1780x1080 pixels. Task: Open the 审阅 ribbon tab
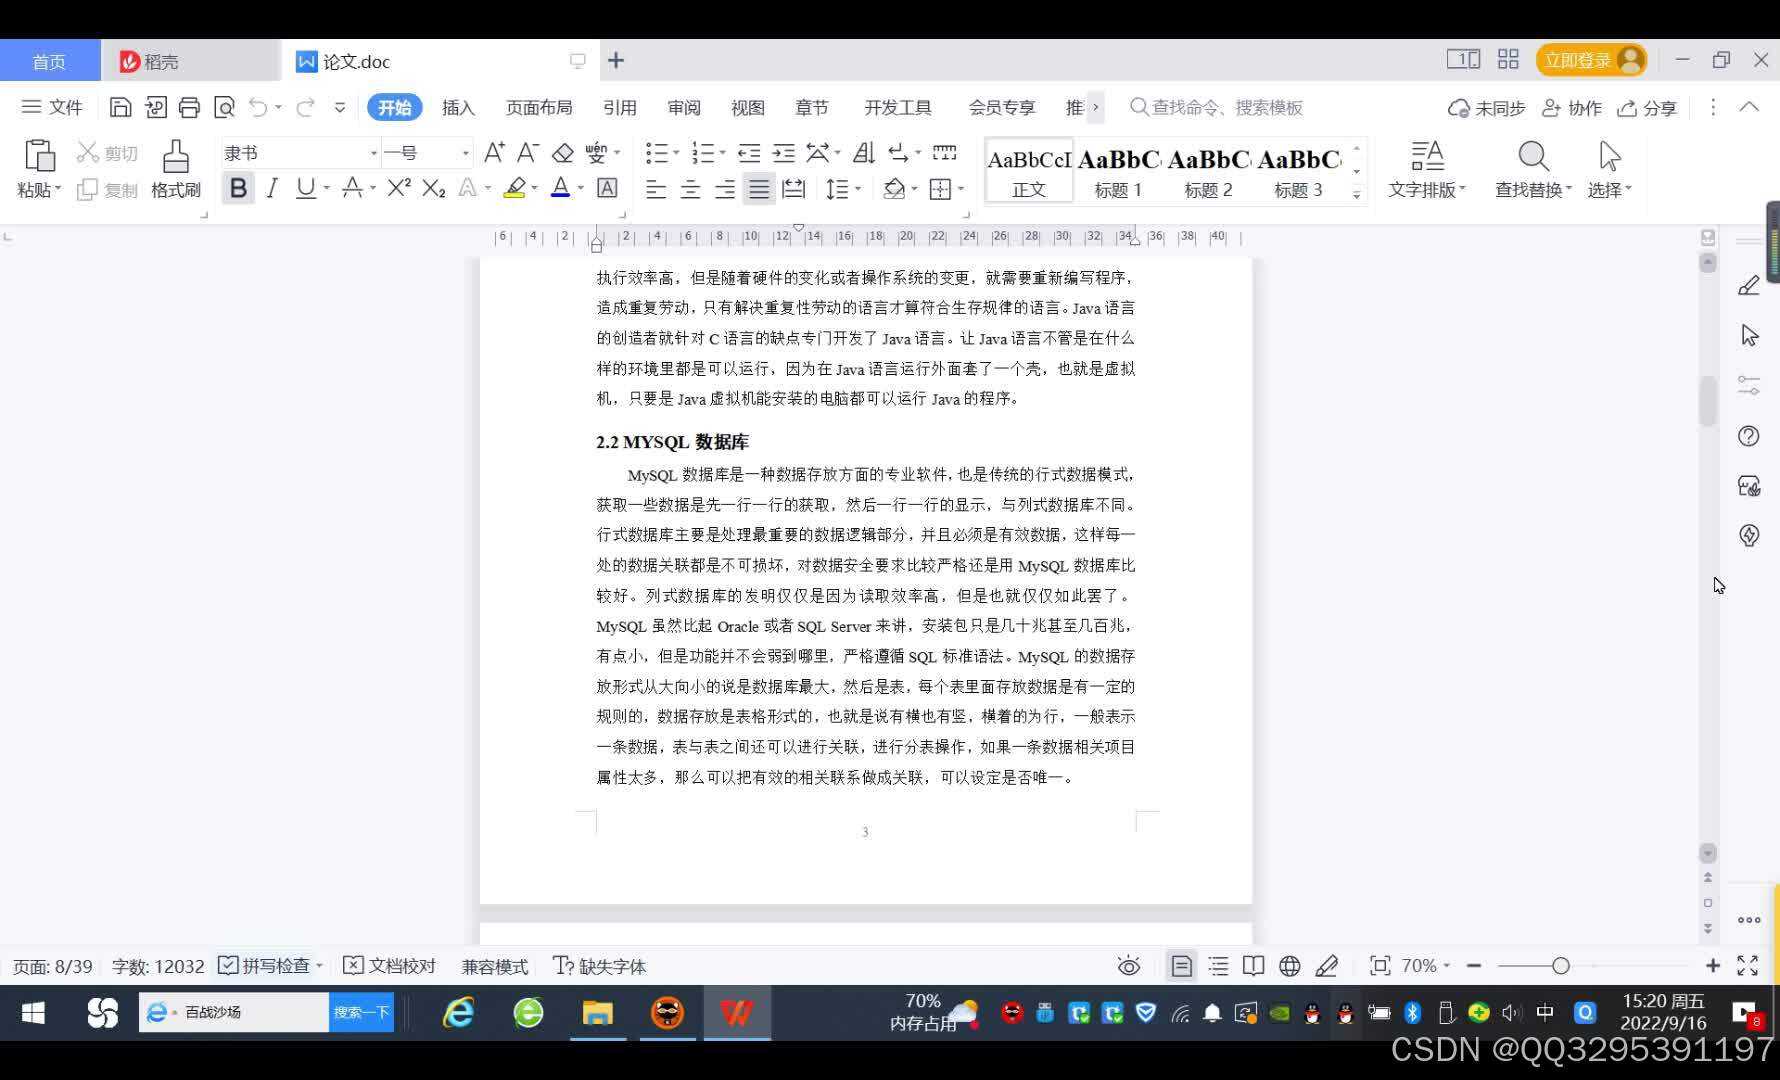click(684, 107)
